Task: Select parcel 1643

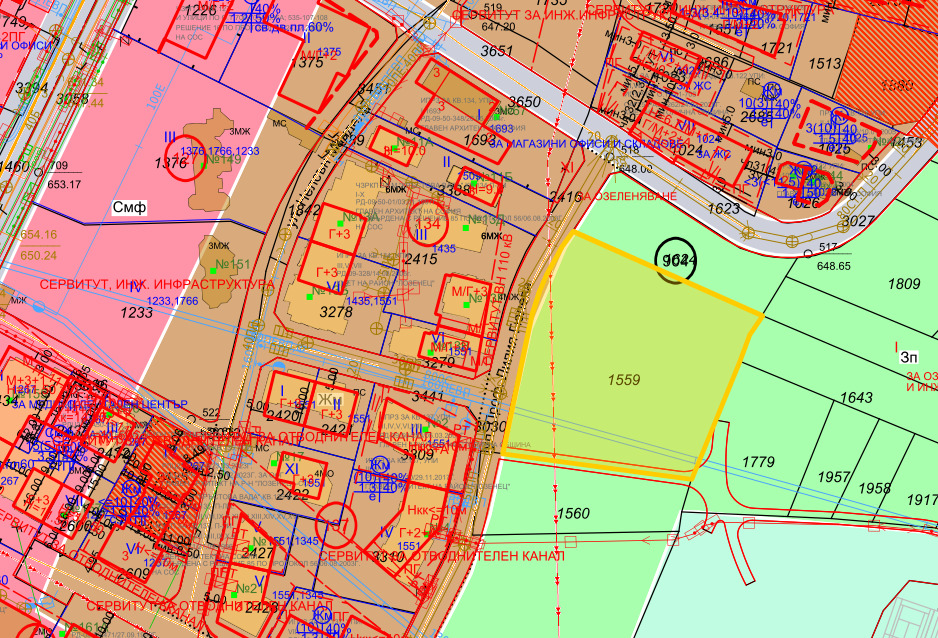Action: pos(855,397)
